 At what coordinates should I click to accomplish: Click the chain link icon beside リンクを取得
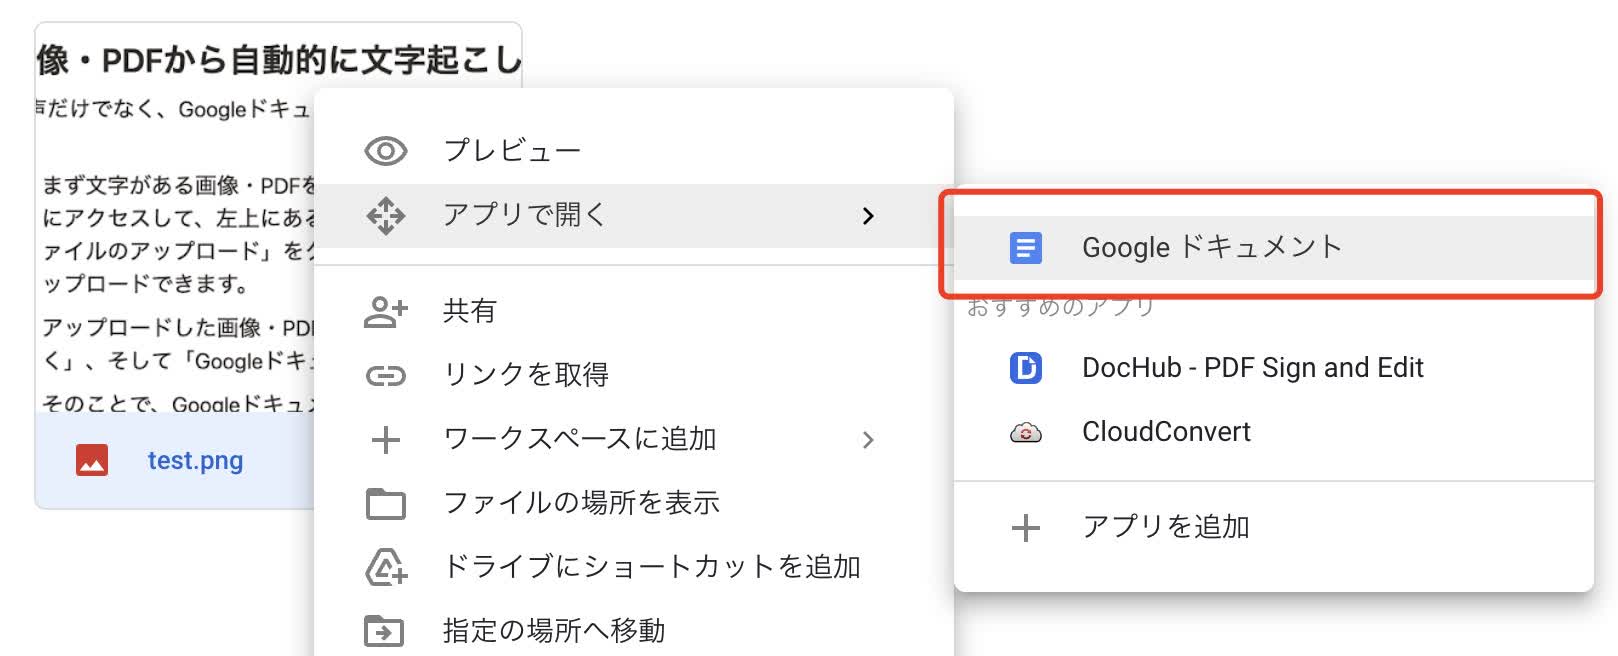[386, 375]
